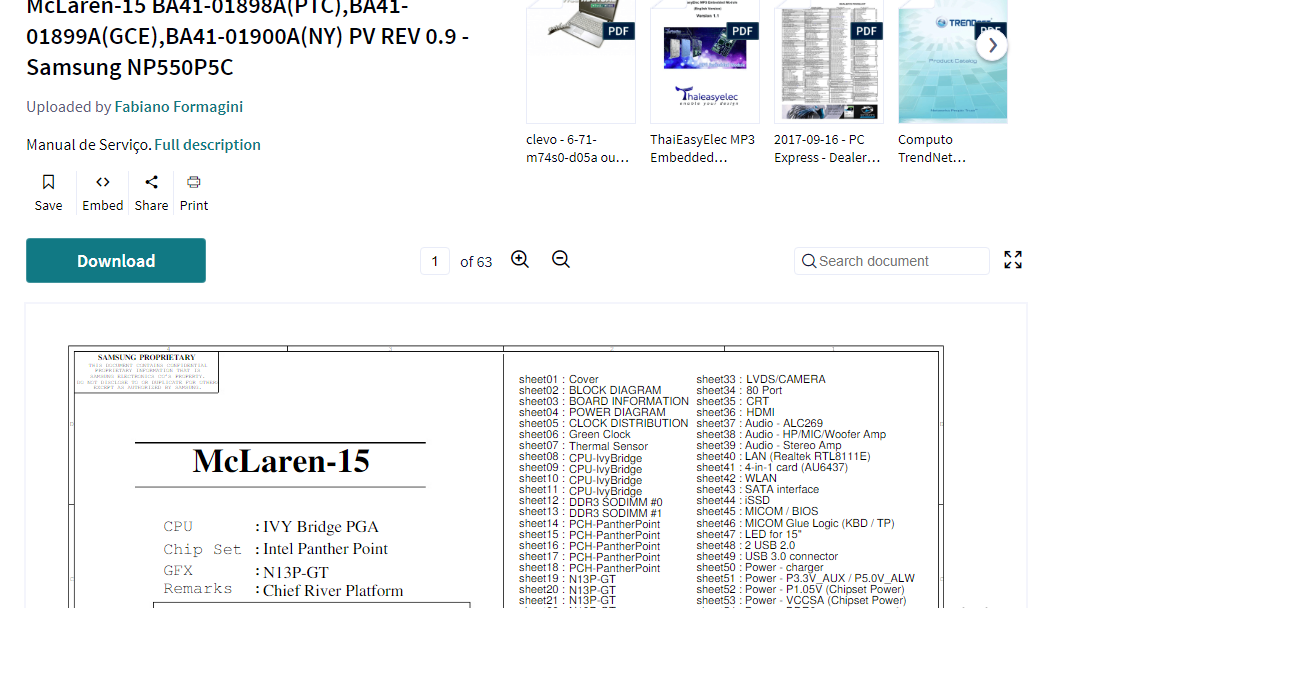Open ThaiEasyElec MP3 Embedded document thumbnail

click(x=705, y=61)
